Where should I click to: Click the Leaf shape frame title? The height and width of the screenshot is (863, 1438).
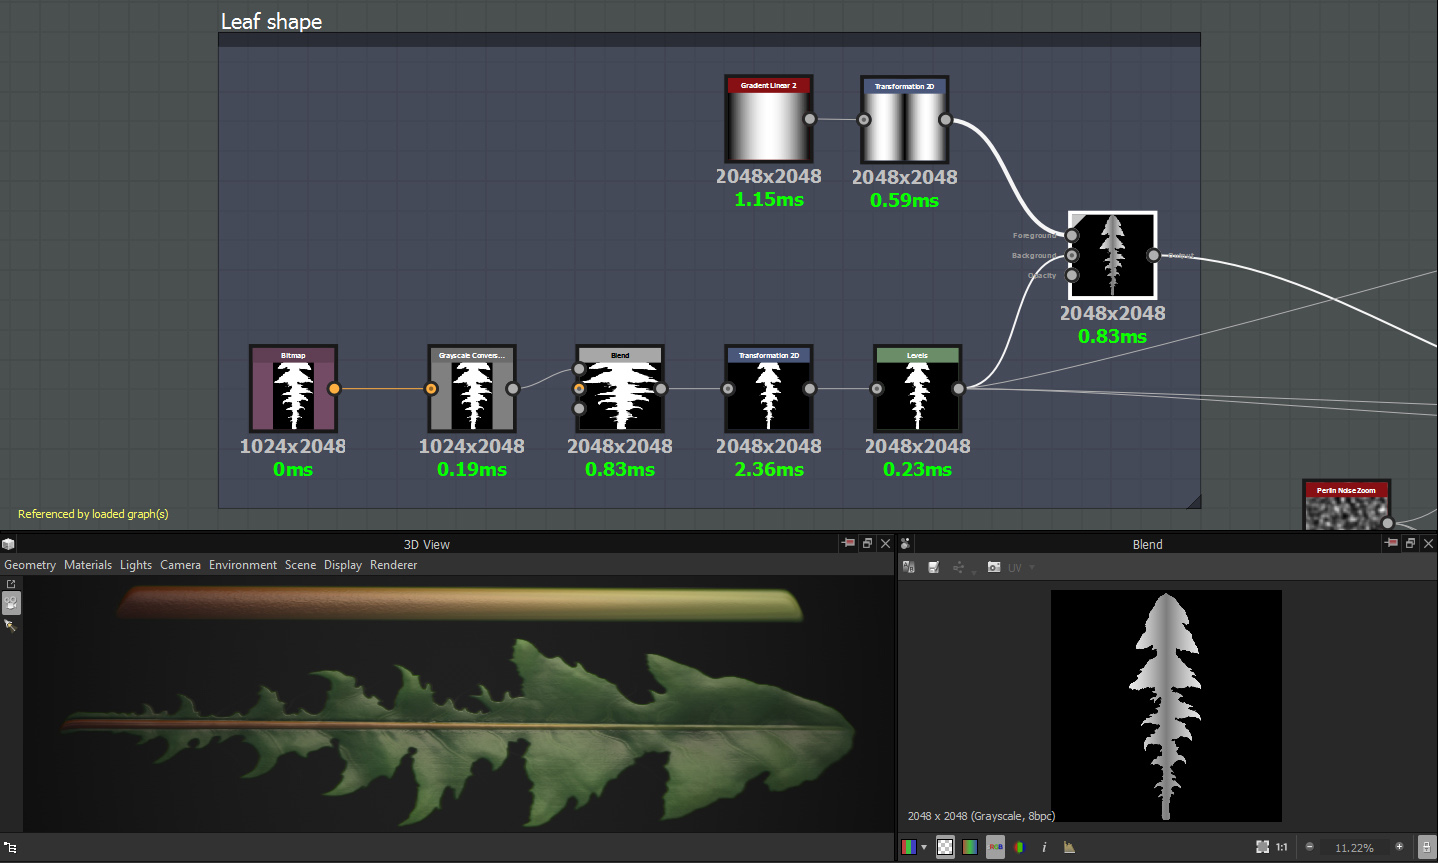tap(271, 21)
